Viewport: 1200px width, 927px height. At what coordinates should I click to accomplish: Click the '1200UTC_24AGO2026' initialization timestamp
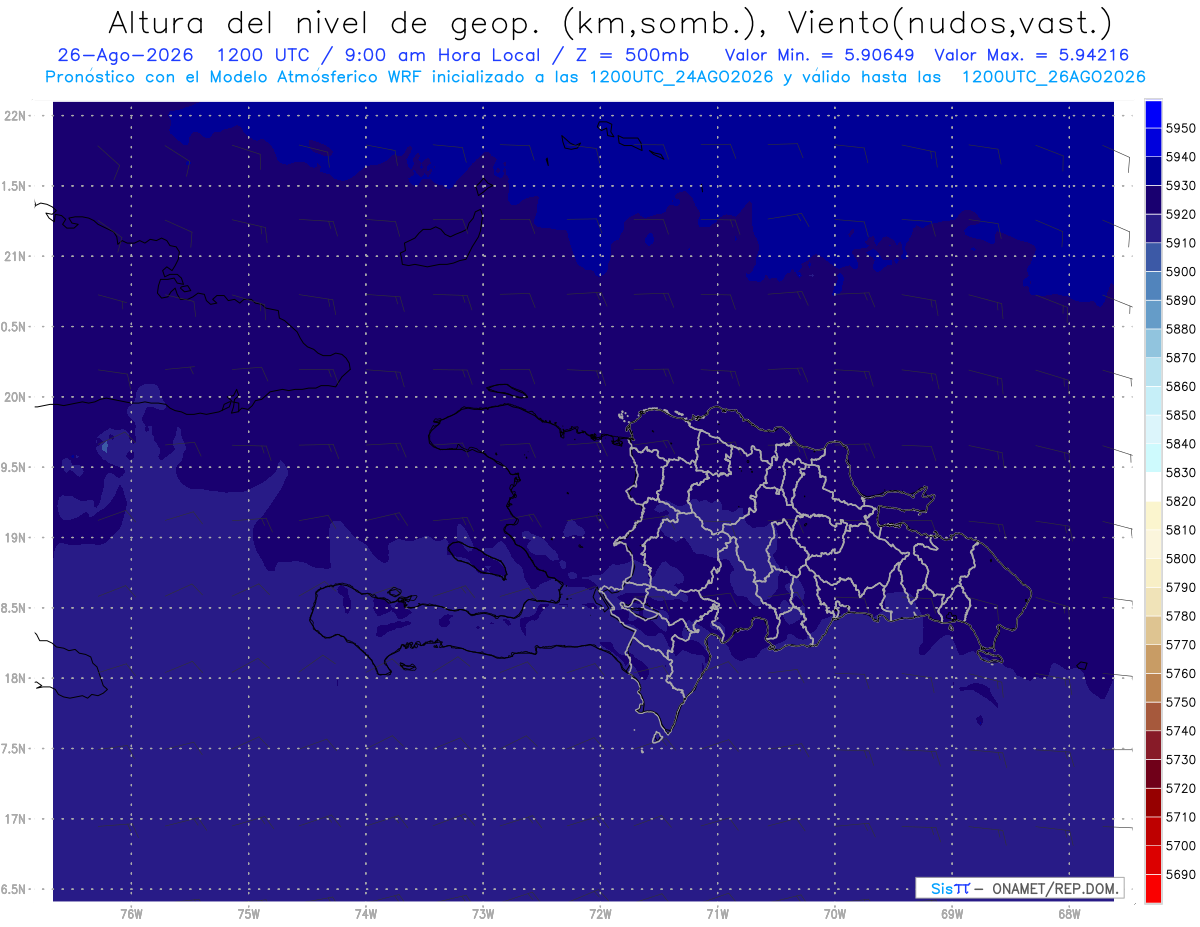pyautogui.click(x=681, y=76)
